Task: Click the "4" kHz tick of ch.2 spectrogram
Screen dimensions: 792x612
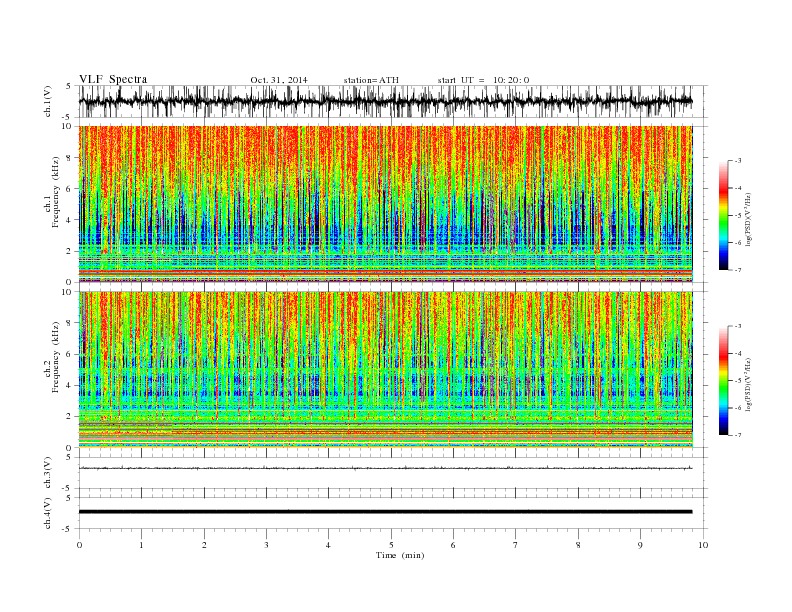Action: click(70, 386)
